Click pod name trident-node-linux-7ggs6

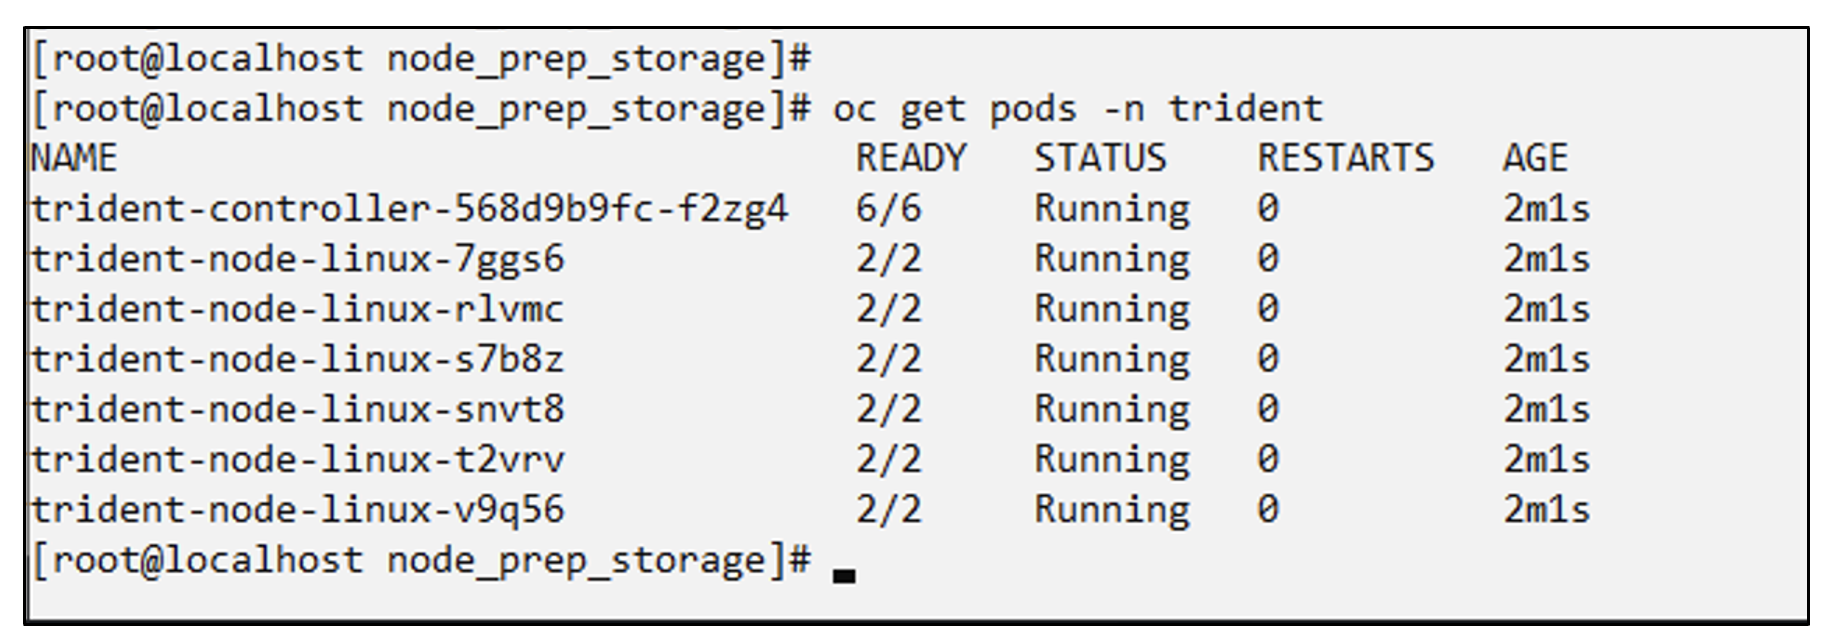coord(297,259)
